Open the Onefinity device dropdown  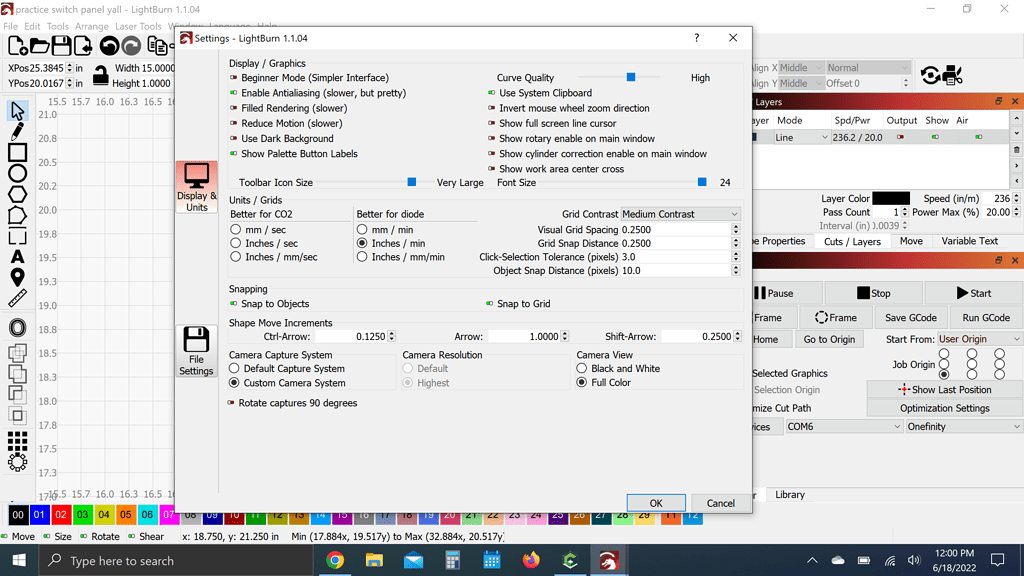pos(963,426)
